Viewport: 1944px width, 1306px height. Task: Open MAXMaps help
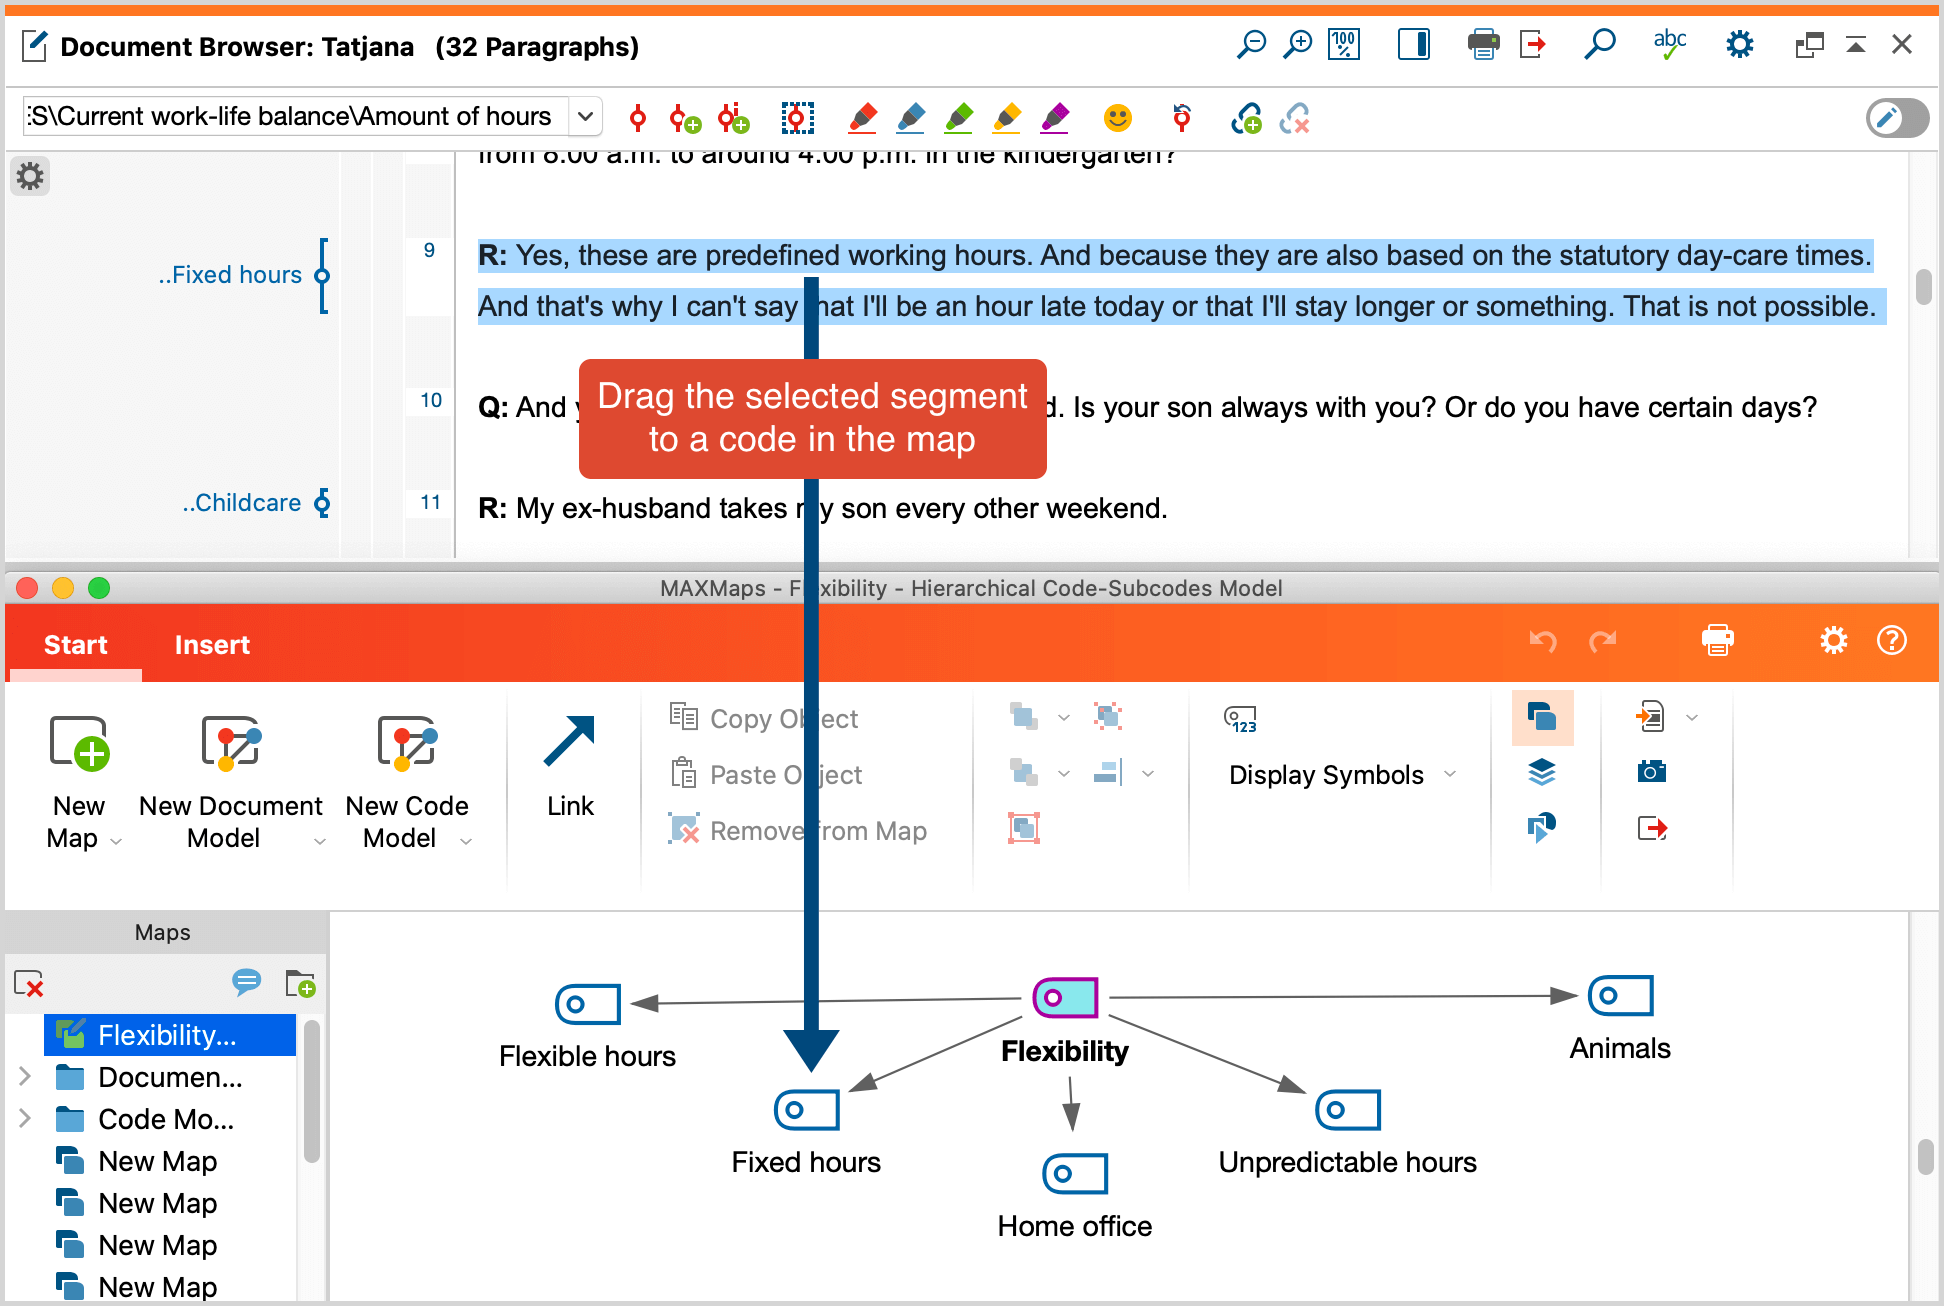point(1892,641)
